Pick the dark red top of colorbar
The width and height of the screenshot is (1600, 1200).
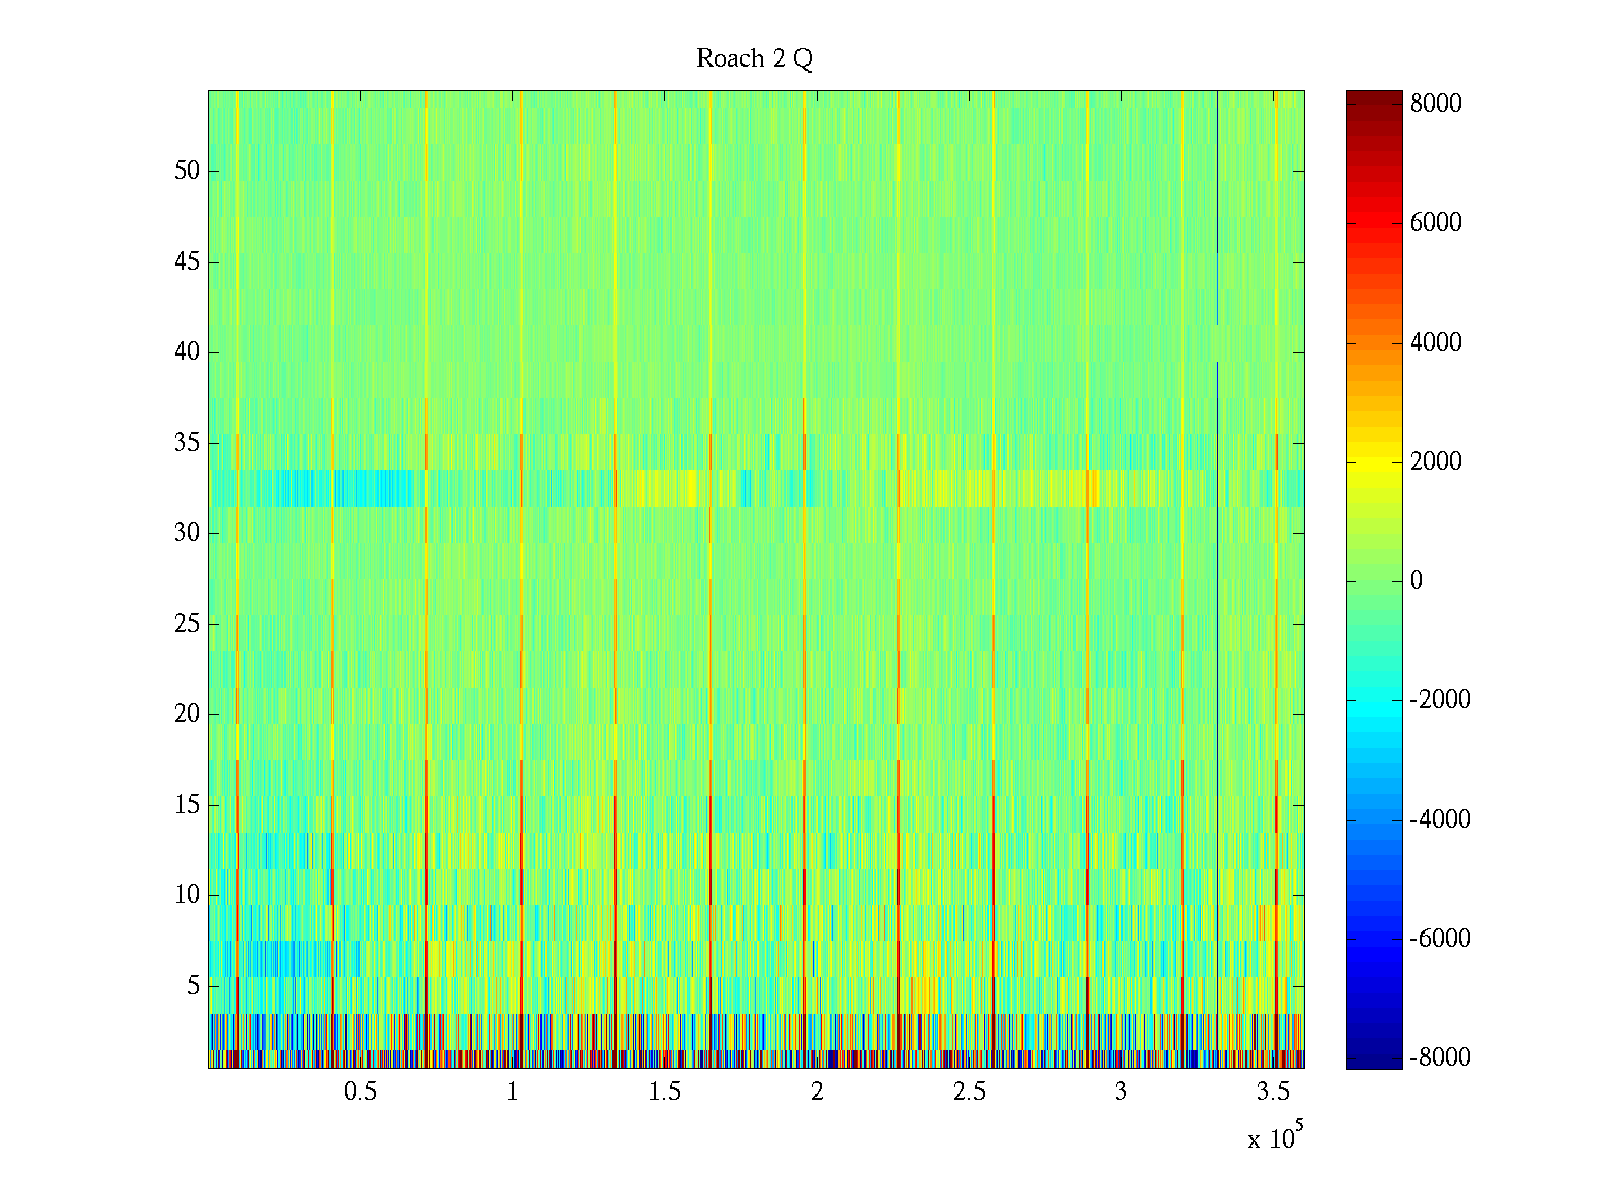pyautogui.click(x=1374, y=98)
